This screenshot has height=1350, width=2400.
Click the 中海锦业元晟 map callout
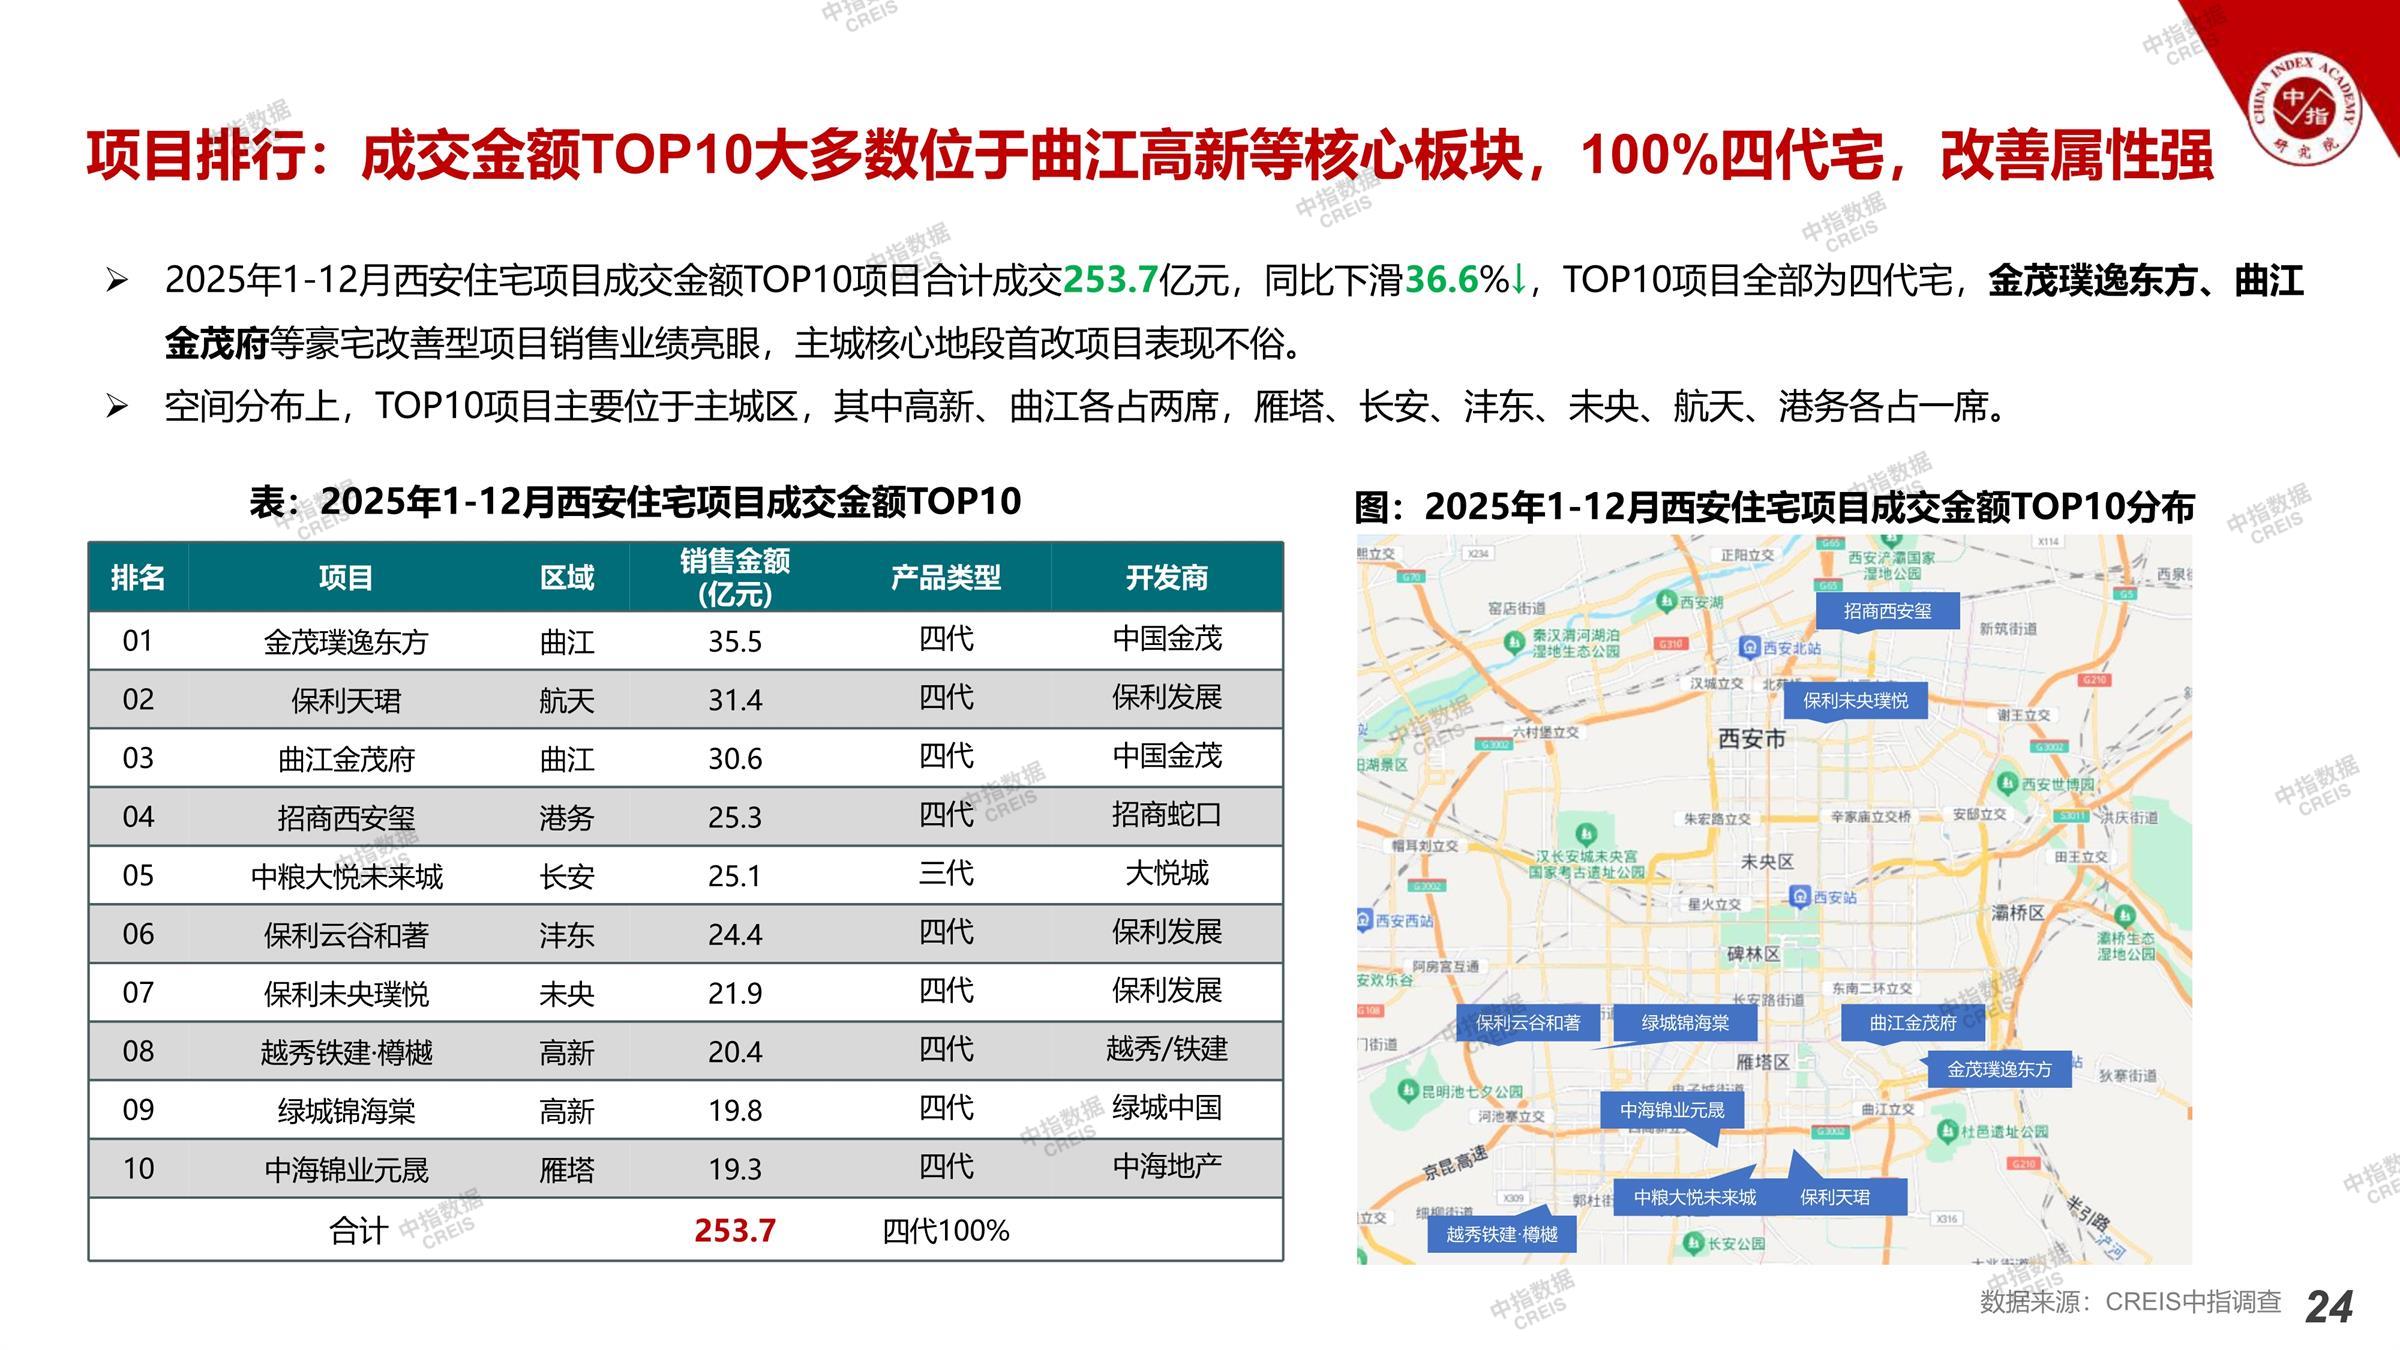[x=1672, y=1110]
